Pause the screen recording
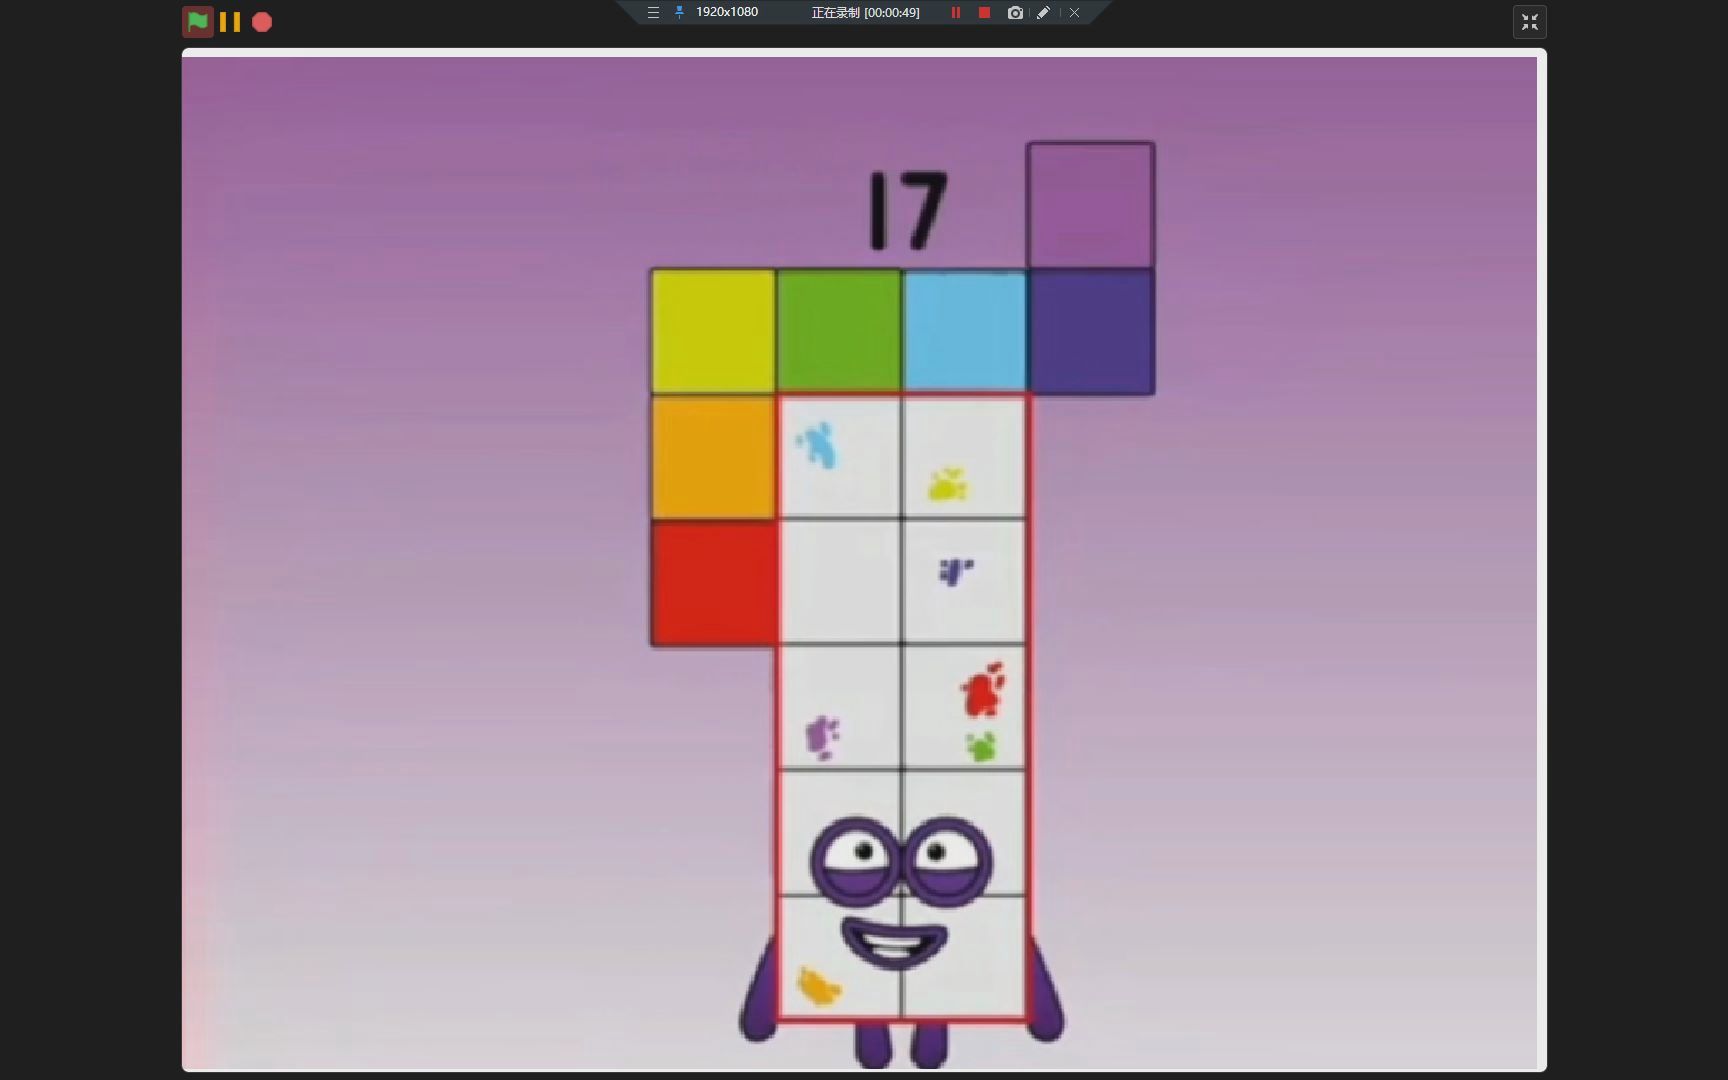This screenshot has width=1728, height=1080. click(956, 13)
